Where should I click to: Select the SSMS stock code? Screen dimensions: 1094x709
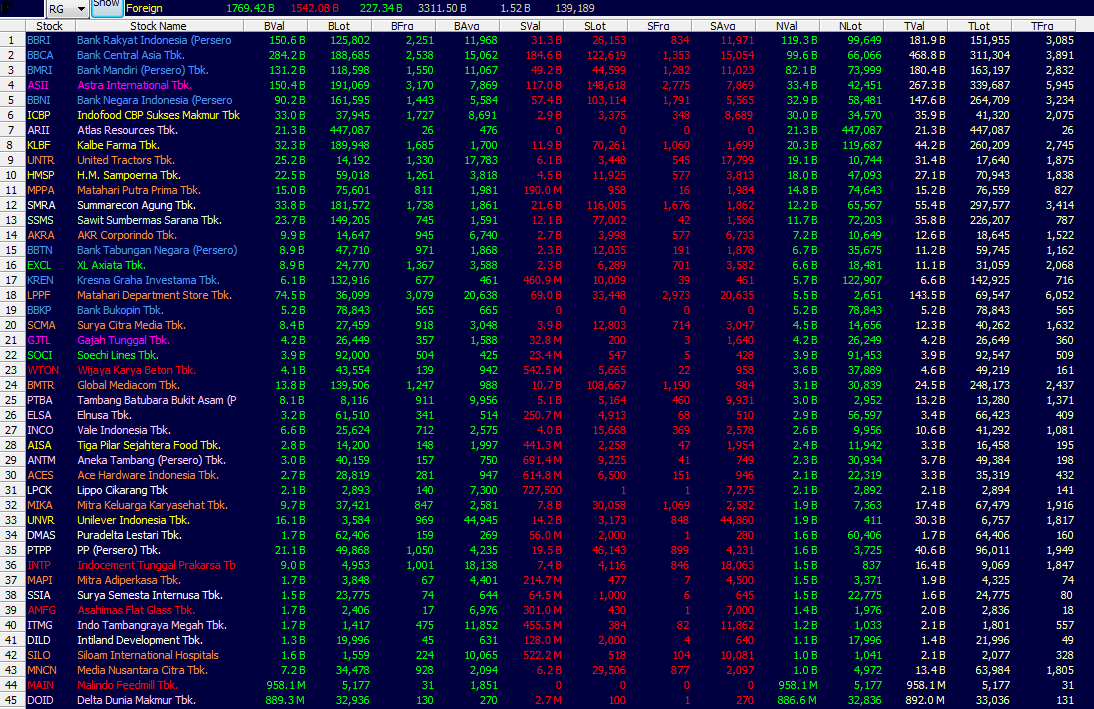coord(40,221)
